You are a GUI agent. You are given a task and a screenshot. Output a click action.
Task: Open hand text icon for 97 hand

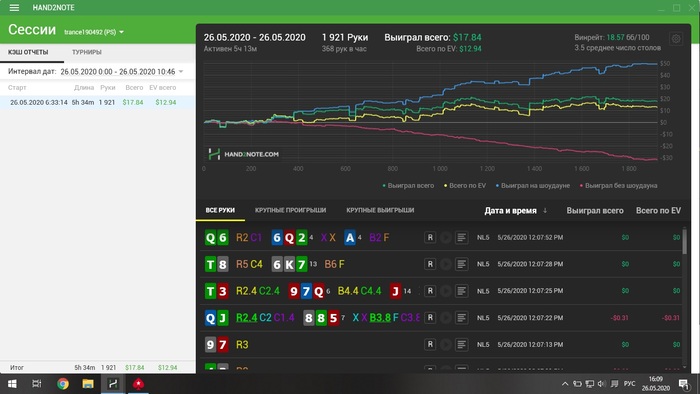pyautogui.click(x=462, y=344)
